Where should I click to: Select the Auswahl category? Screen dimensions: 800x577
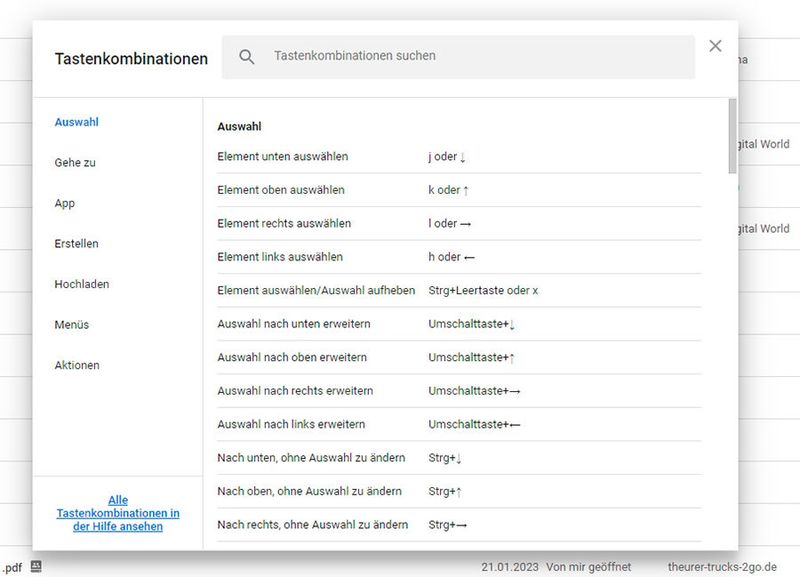pyautogui.click(x=77, y=122)
